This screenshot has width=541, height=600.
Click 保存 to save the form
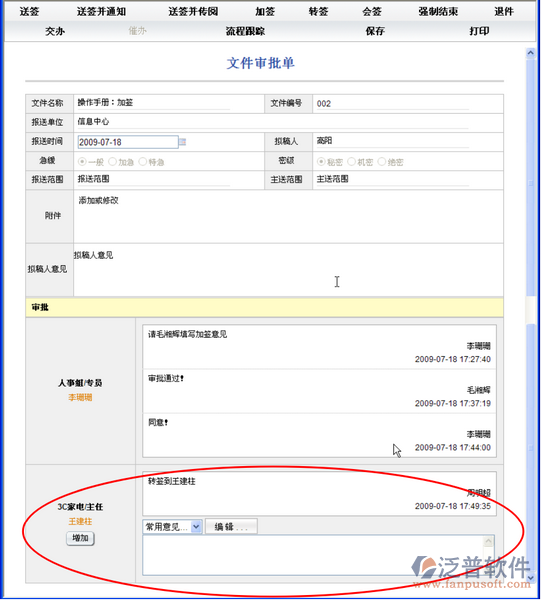click(x=375, y=31)
